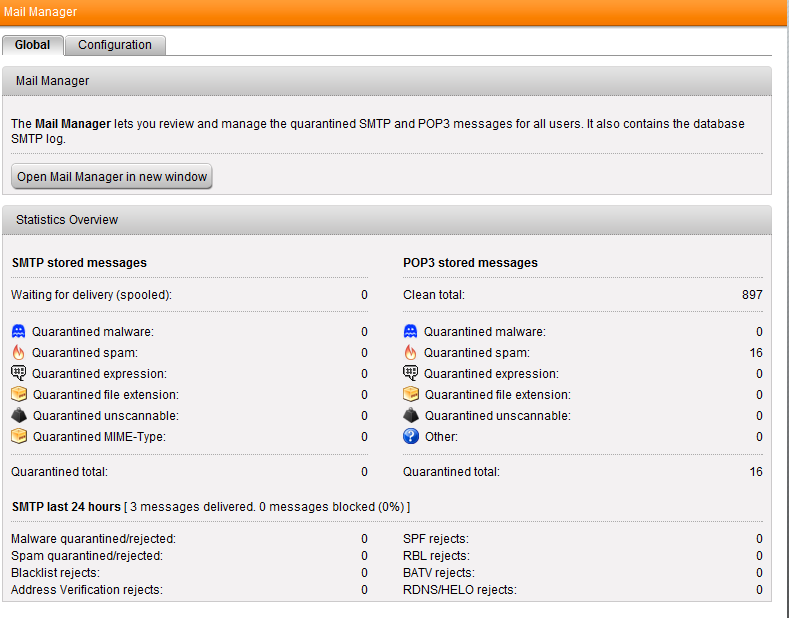This screenshot has width=789, height=618.
Task: Click the SMTP Quarantined spam flame icon
Action: coord(19,352)
